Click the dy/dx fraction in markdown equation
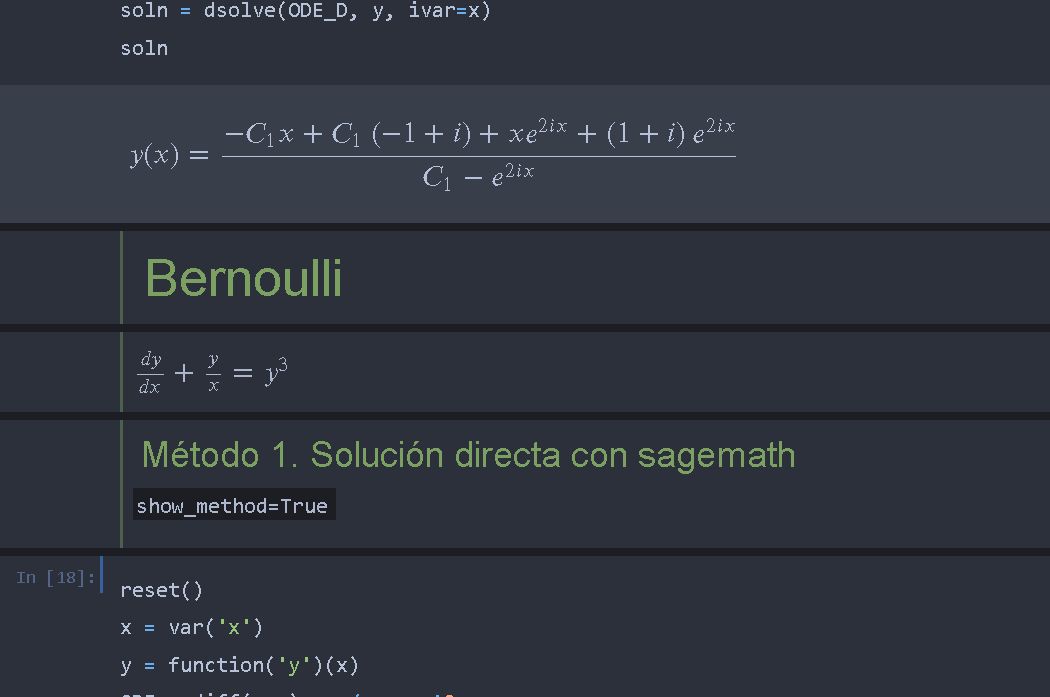Image resolution: width=1050 pixels, height=697 pixels. 150,372
